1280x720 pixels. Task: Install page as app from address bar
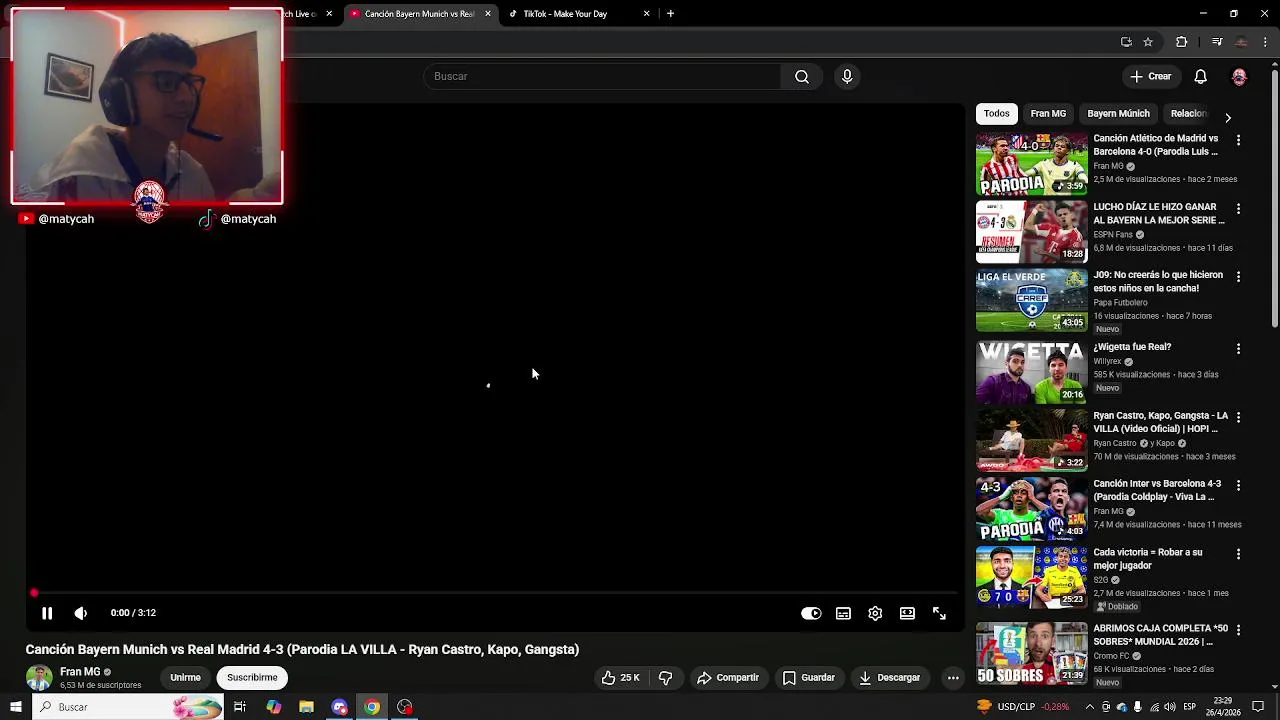click(1126, 42)
